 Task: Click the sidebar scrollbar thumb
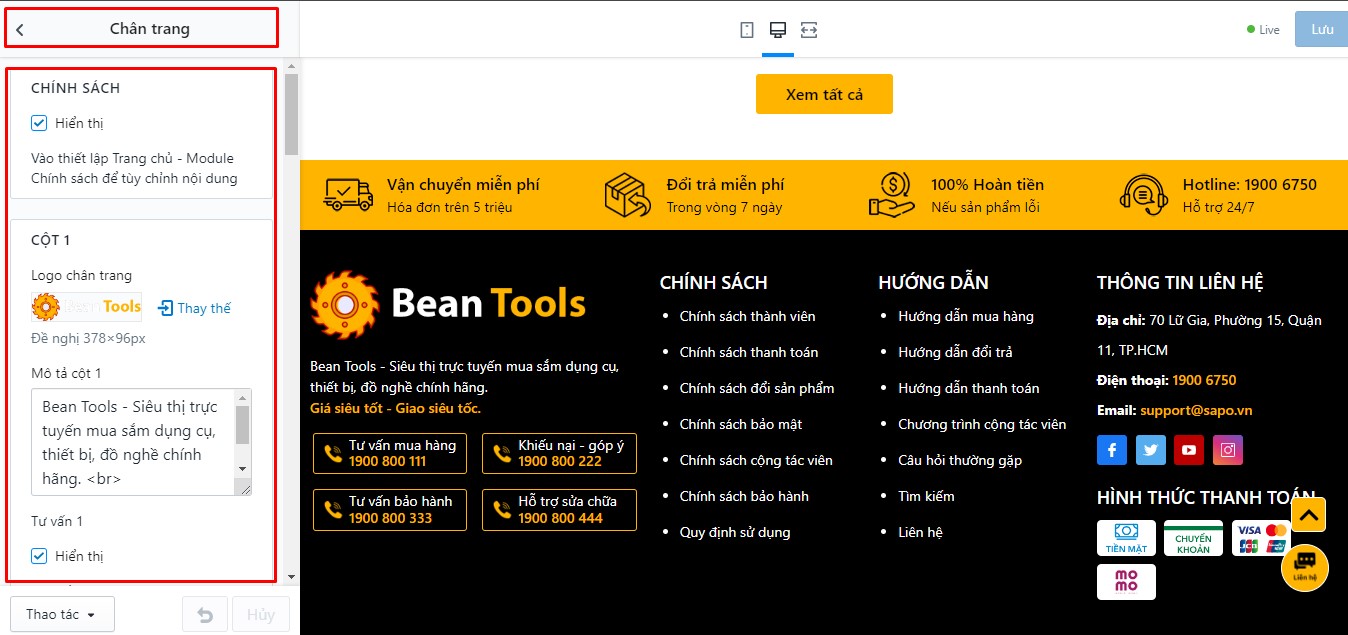(x=291, y=114)
